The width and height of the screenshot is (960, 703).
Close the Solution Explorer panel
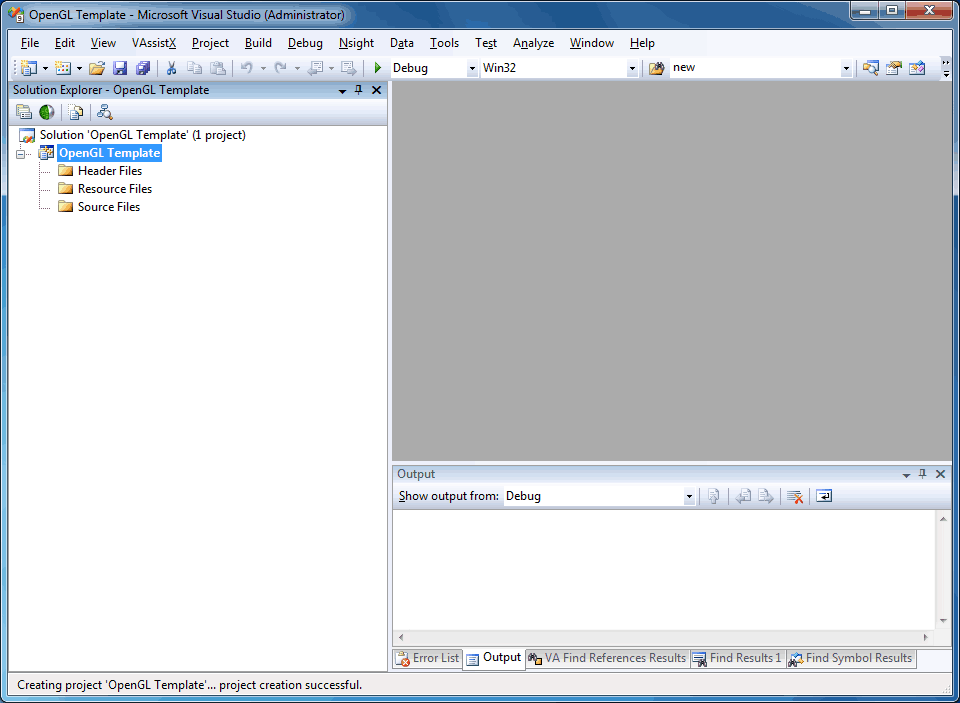(x=377, y=91)
